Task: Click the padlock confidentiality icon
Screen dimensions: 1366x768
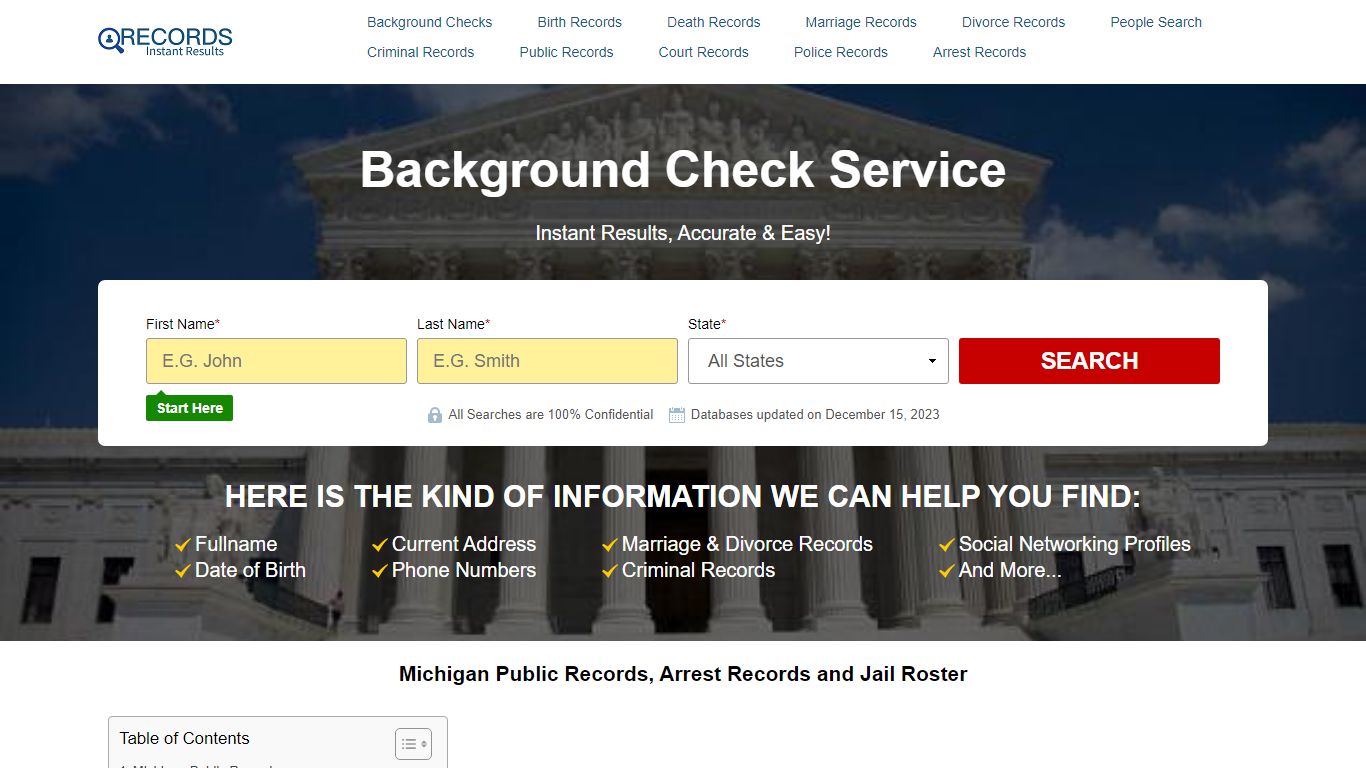Action: click(435, 415)
